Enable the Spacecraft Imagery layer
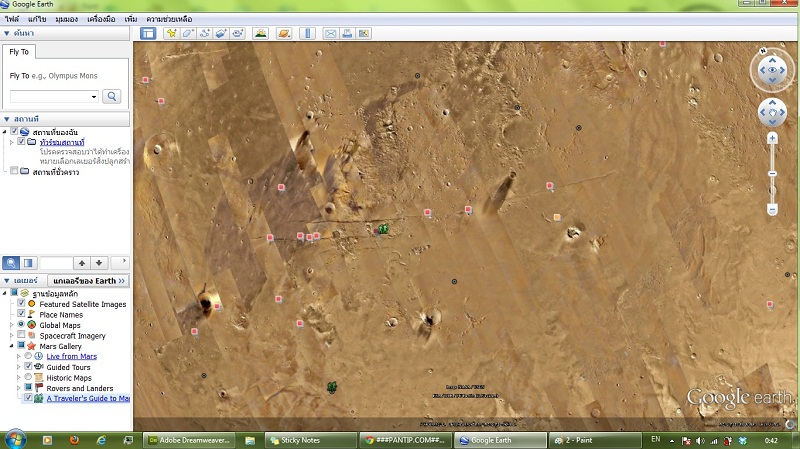 click(21, 335)
